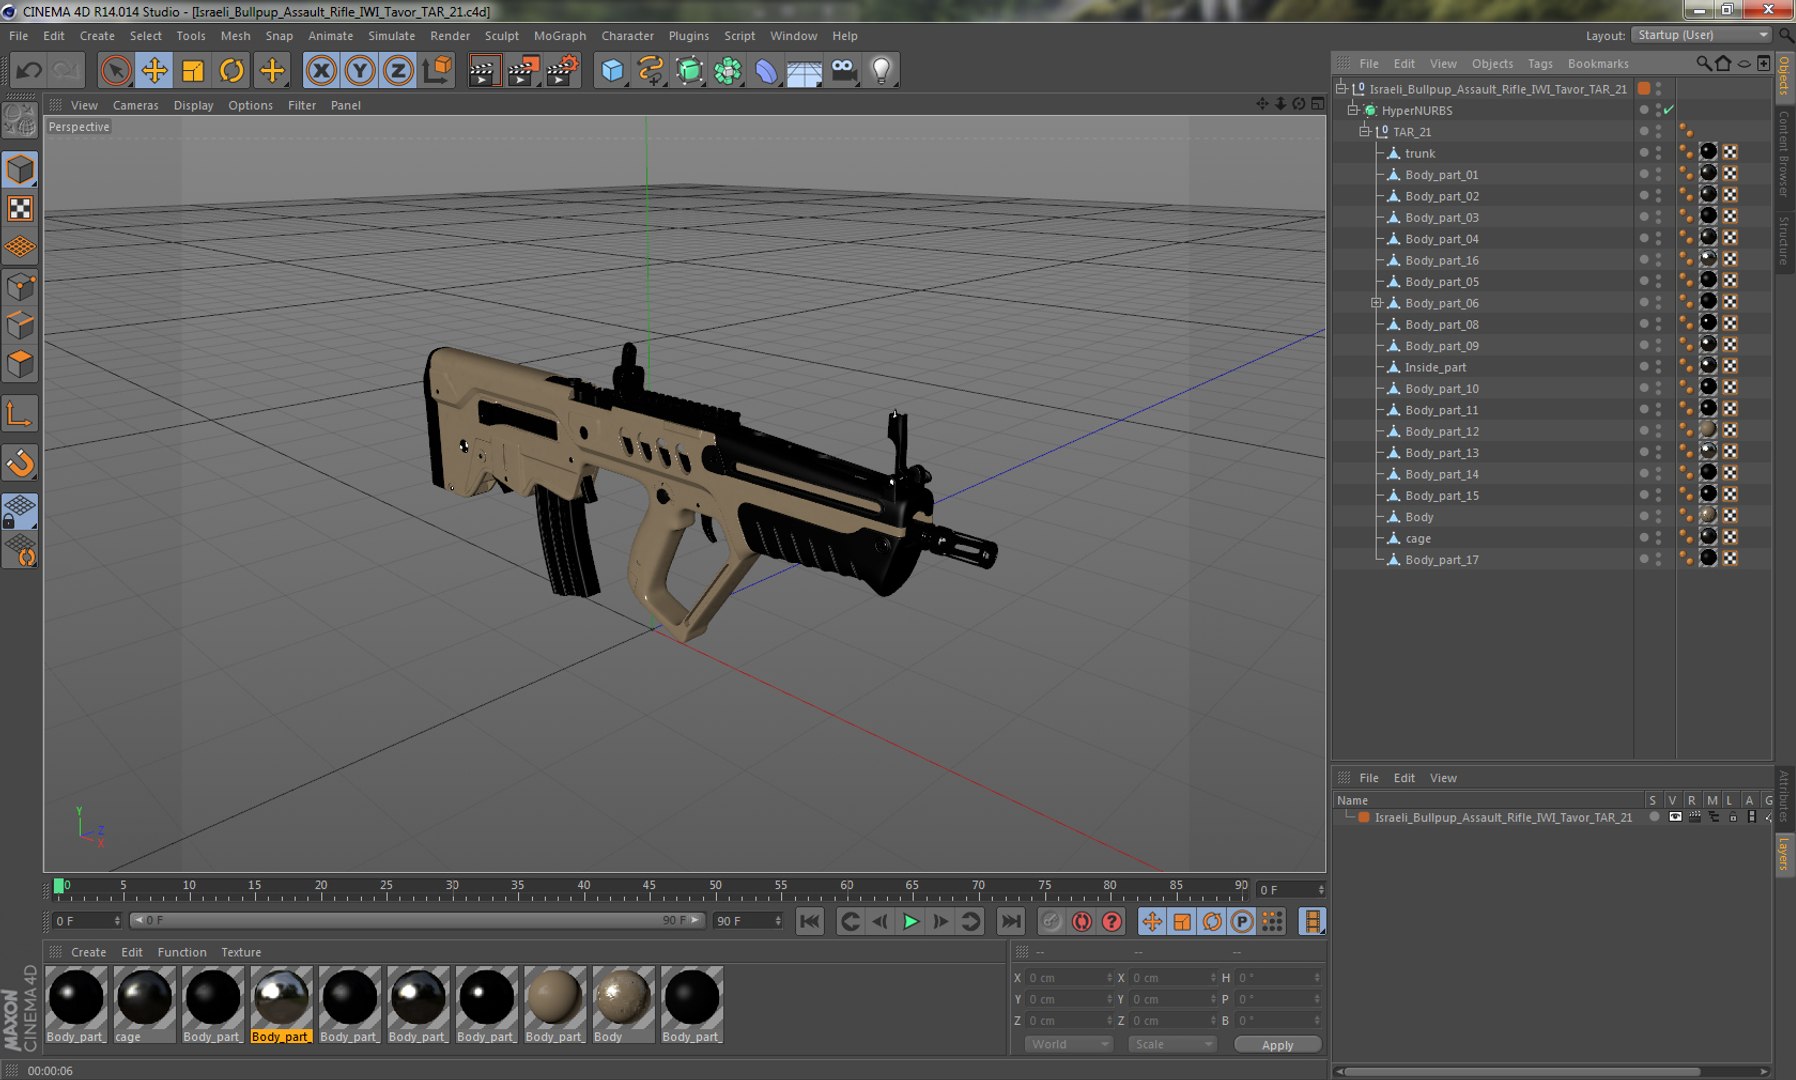The width and height of the screenshot is (1796, 1080).
Task: Open the Scale mode dropdown
Action: 1171,1044
